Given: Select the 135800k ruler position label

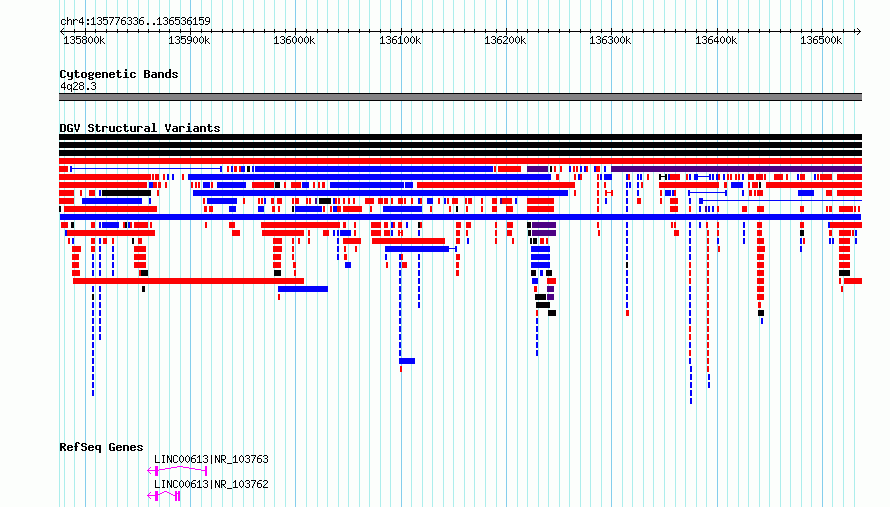Looking at the screenshot, I should tap(84, 40).
